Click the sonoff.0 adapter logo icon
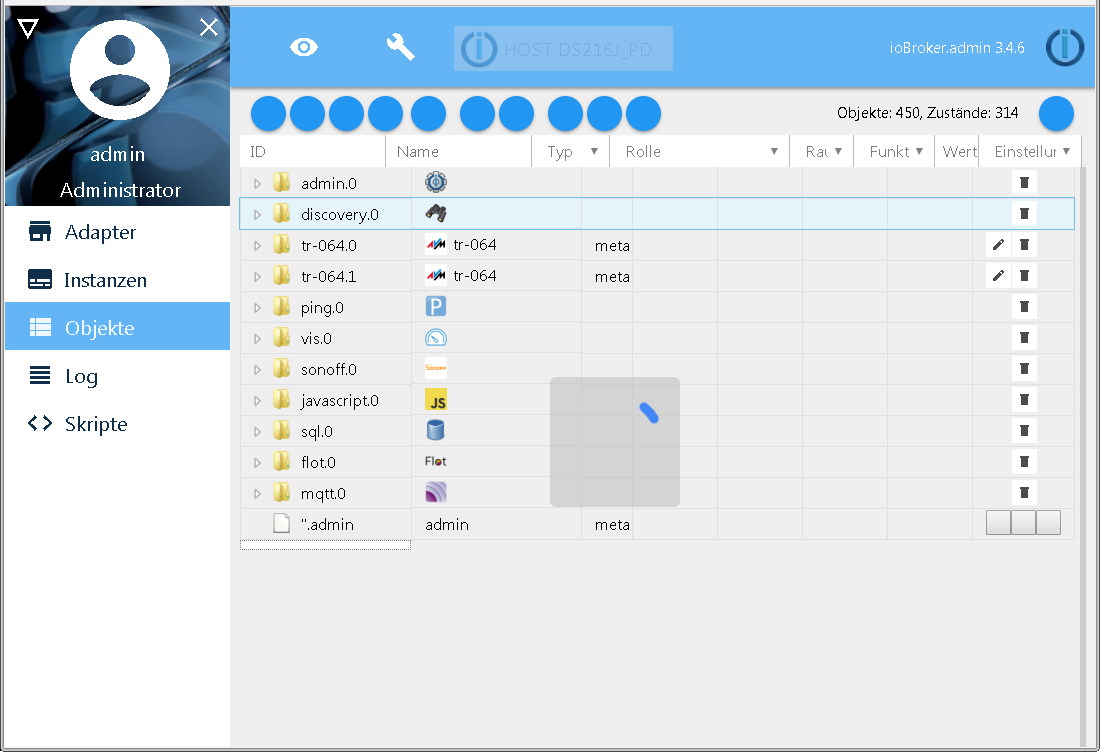Screen dimensions: 1100x752 (436, 368)
